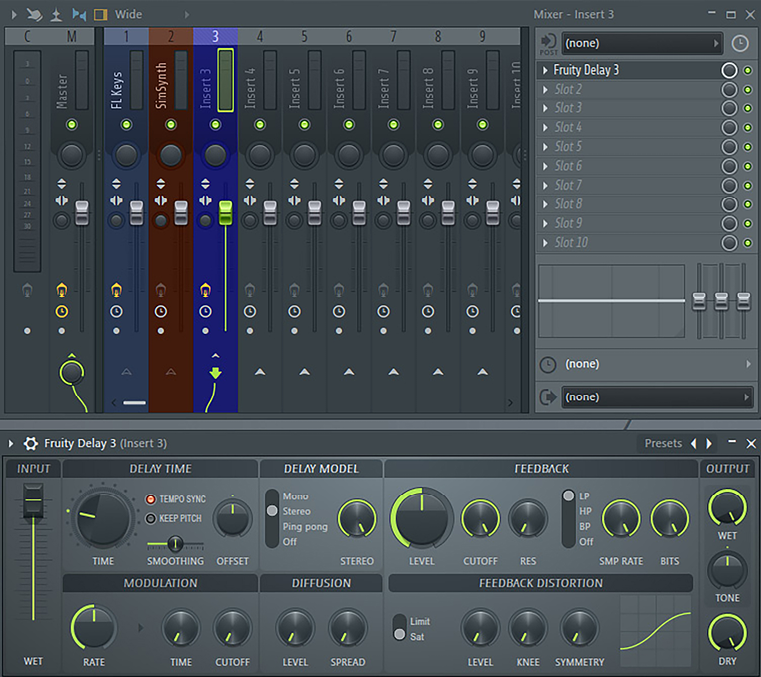This screenshot has height=677, width=761.
Task: Open mixer options menu arrow at top left
Action: pyautogui.click(x=14, y=15)
